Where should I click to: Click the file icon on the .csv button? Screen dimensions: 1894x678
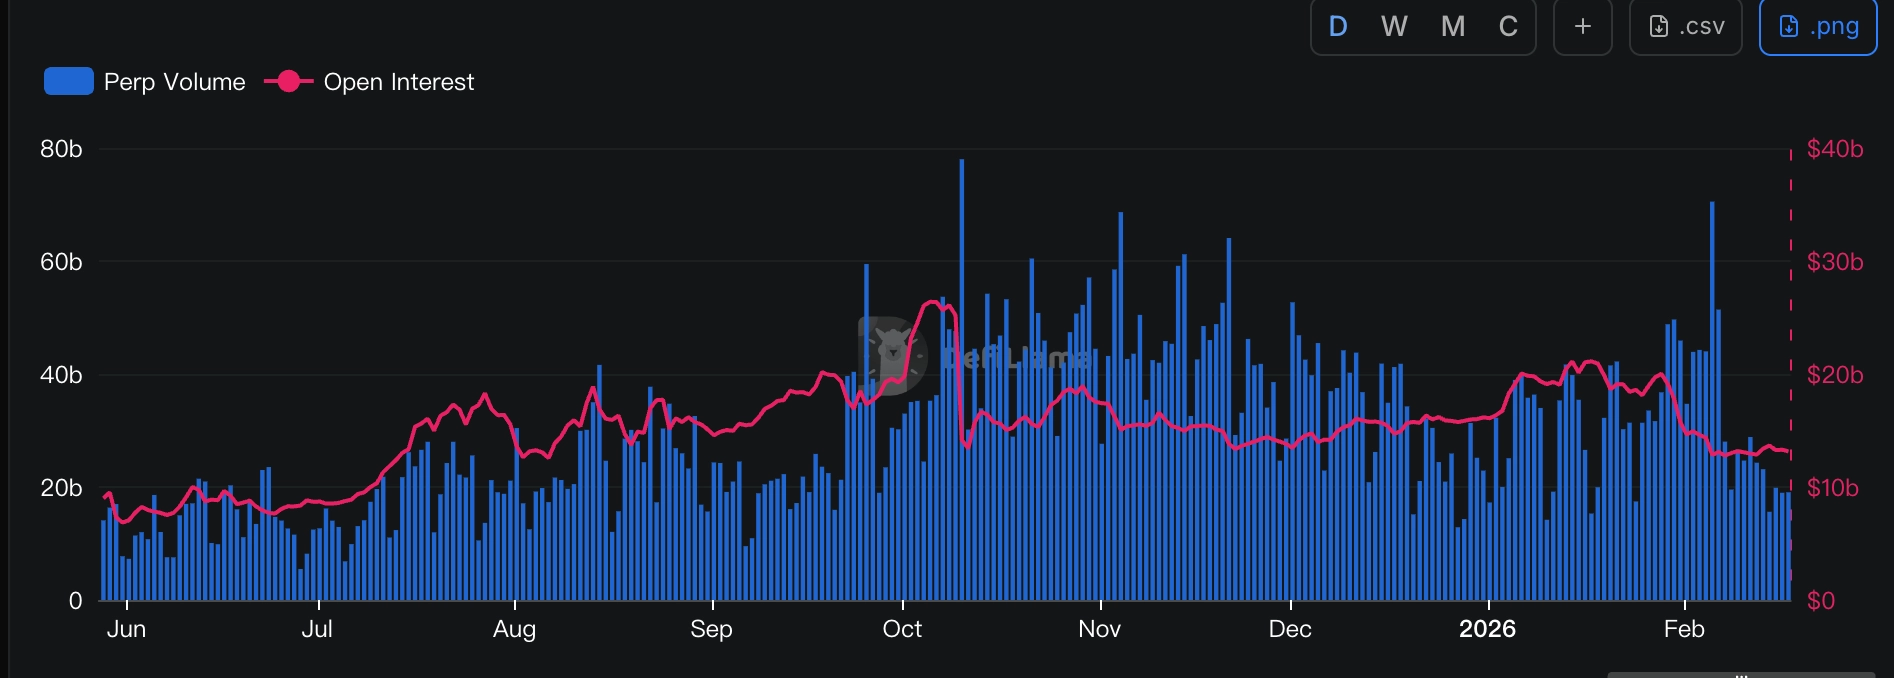pos(1658,27)
